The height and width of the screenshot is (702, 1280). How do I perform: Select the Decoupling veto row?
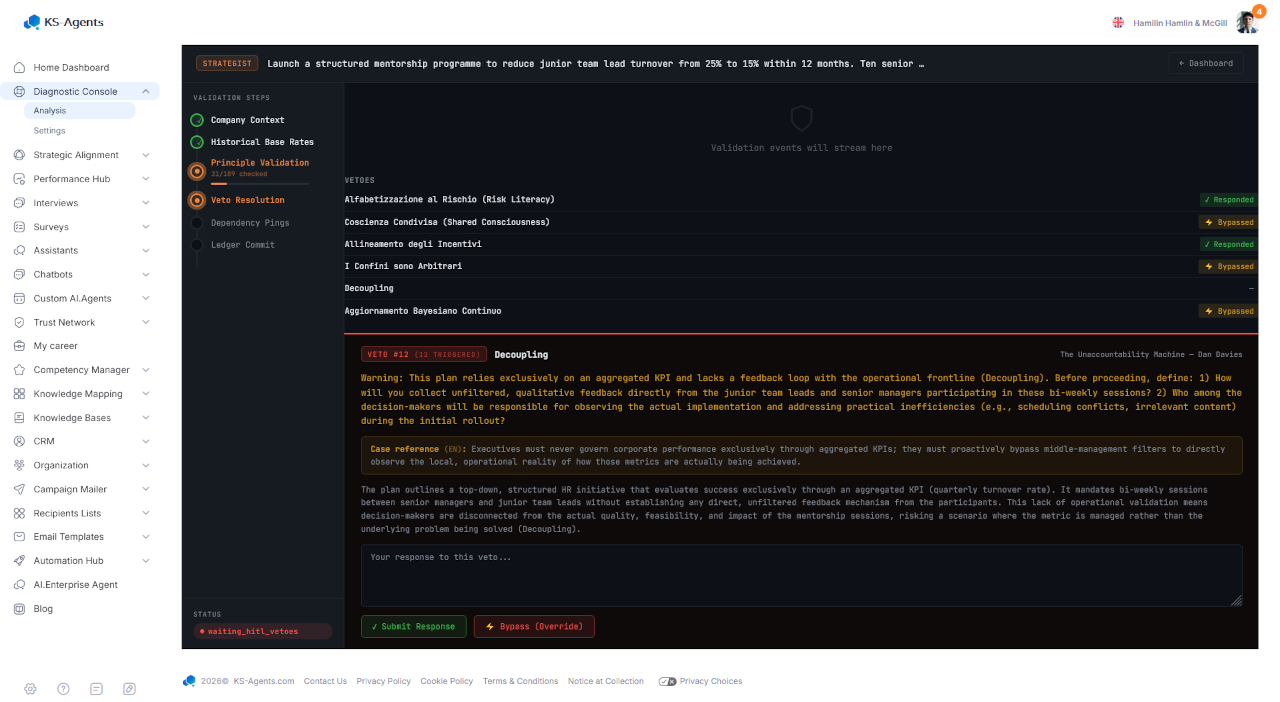point(801,288)
